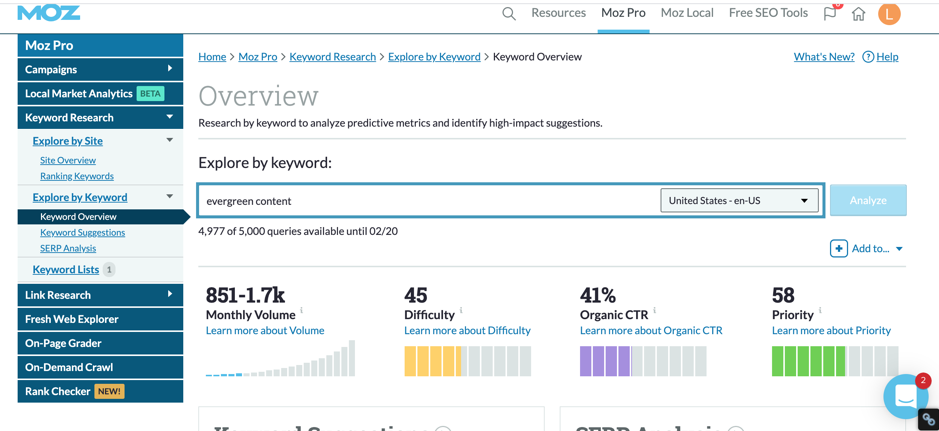
Task: Open Ranking Keywords in sidebar
Action: click(77, 176)
